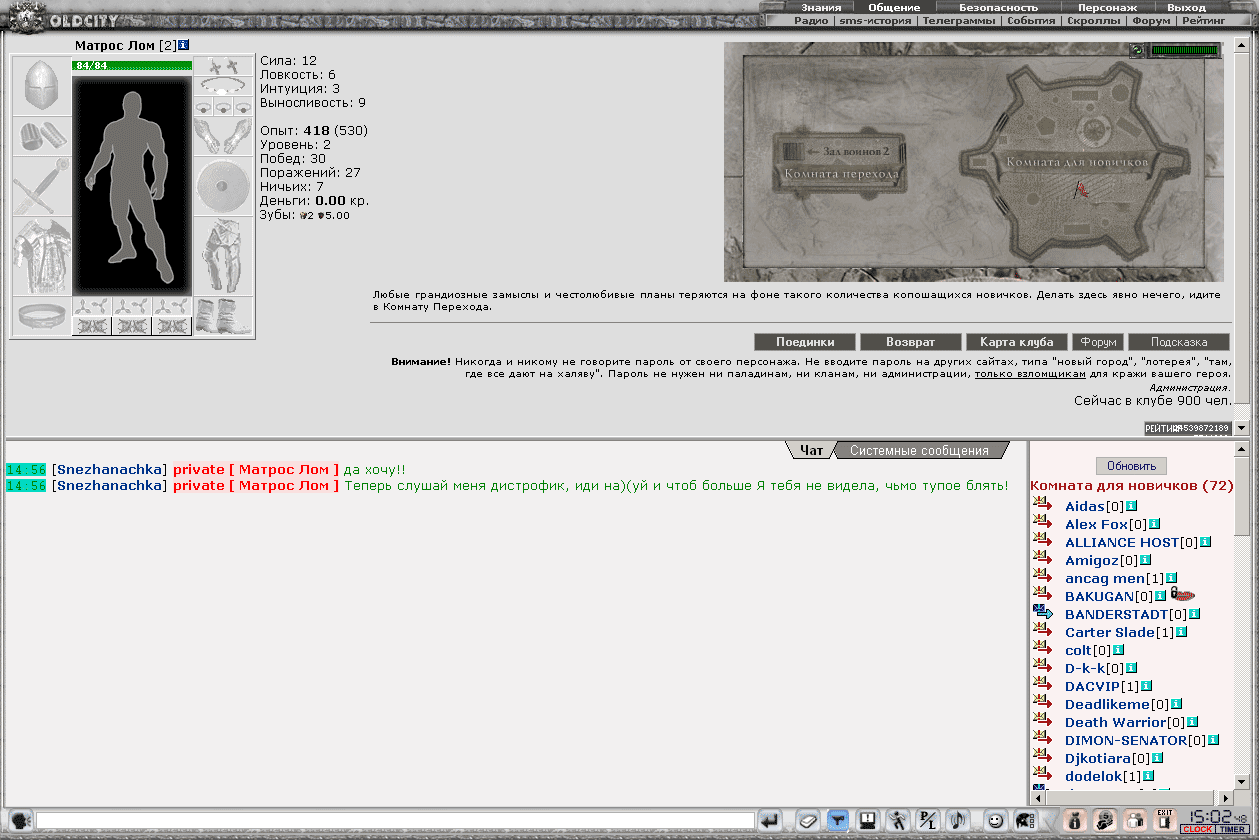
Task: Toggle the chat filter funnel button
Action: tap(837, 821)
